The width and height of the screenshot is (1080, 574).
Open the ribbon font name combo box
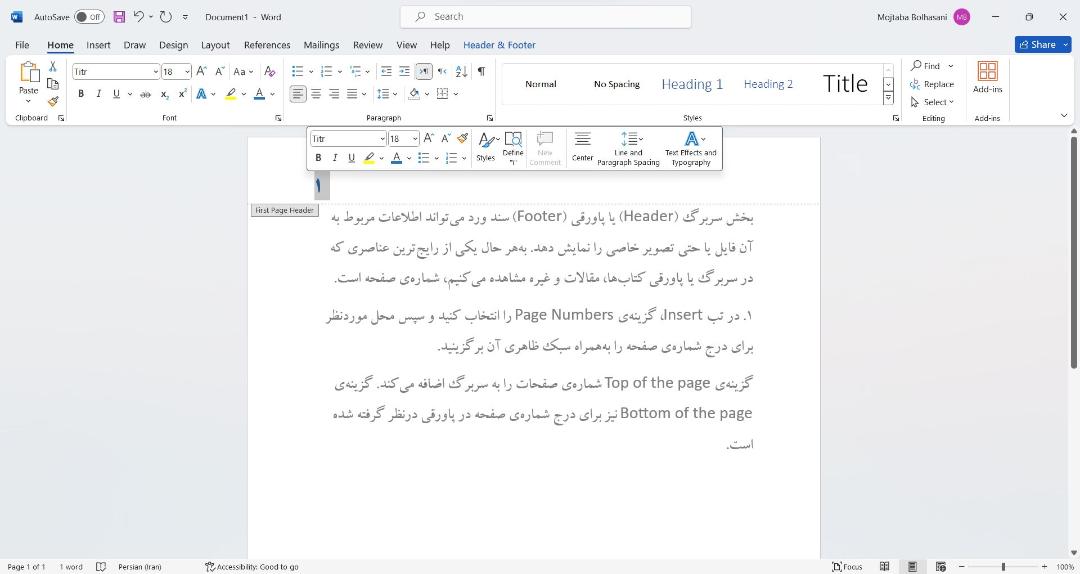click(116, 72)
